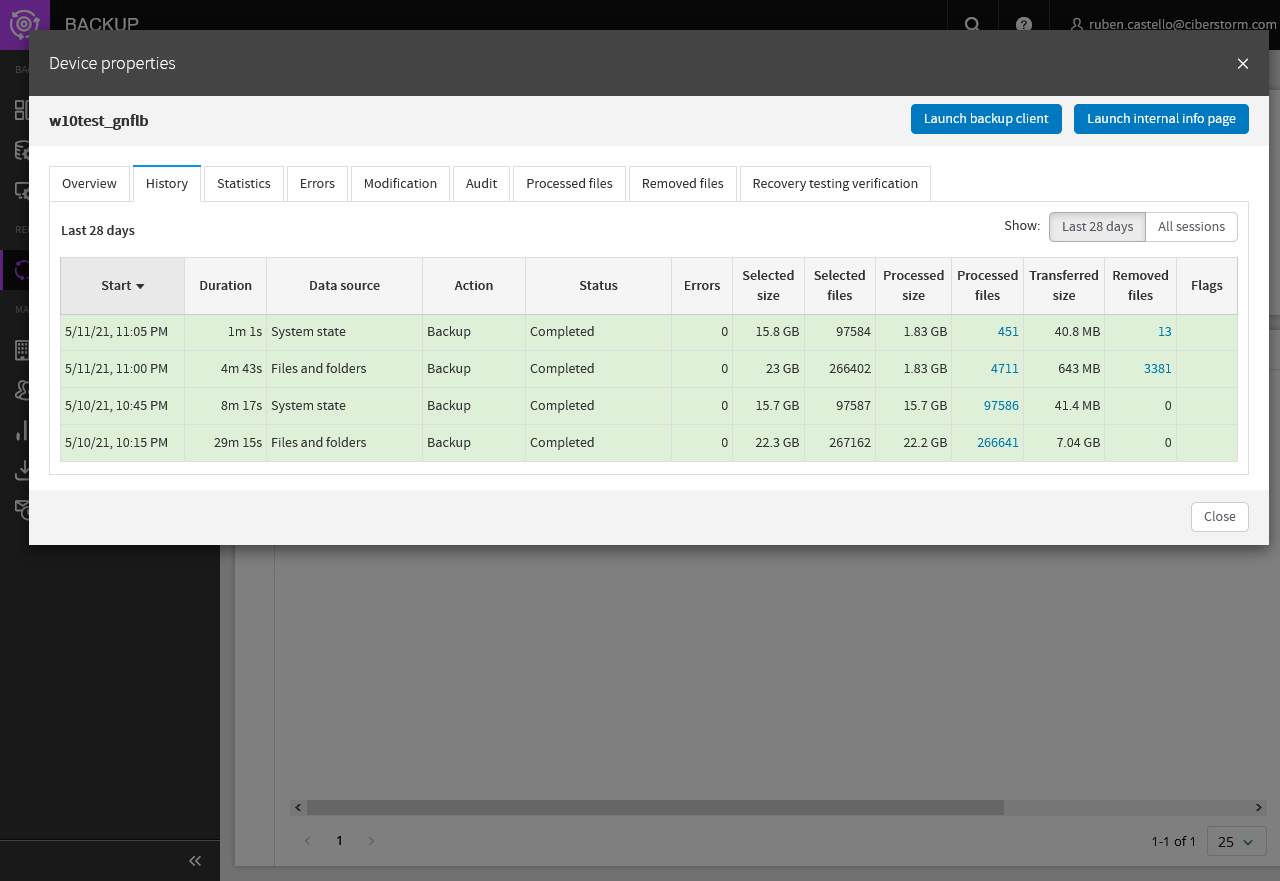Show the Removed files tab
1280x881 pixels.
tap(683, 183)
